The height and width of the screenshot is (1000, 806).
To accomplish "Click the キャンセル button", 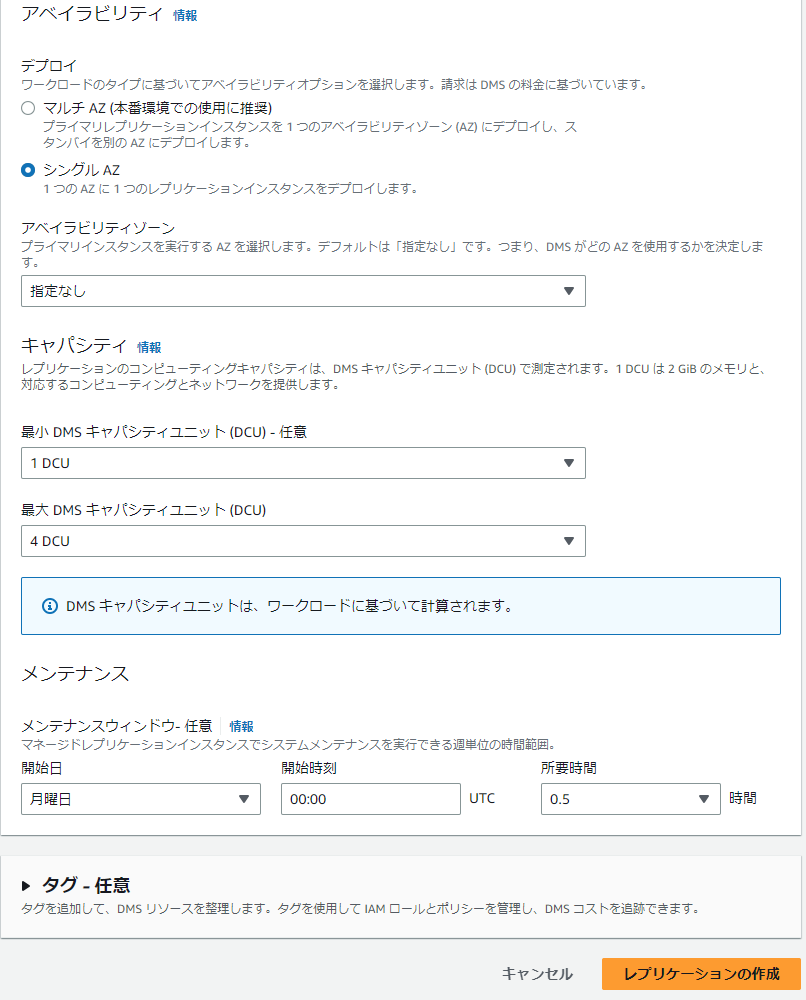I will (537, 974).
